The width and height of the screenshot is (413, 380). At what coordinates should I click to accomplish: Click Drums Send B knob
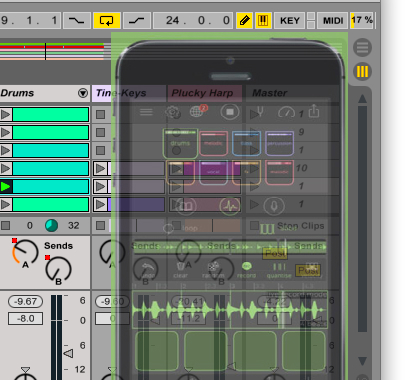[58, 269]
